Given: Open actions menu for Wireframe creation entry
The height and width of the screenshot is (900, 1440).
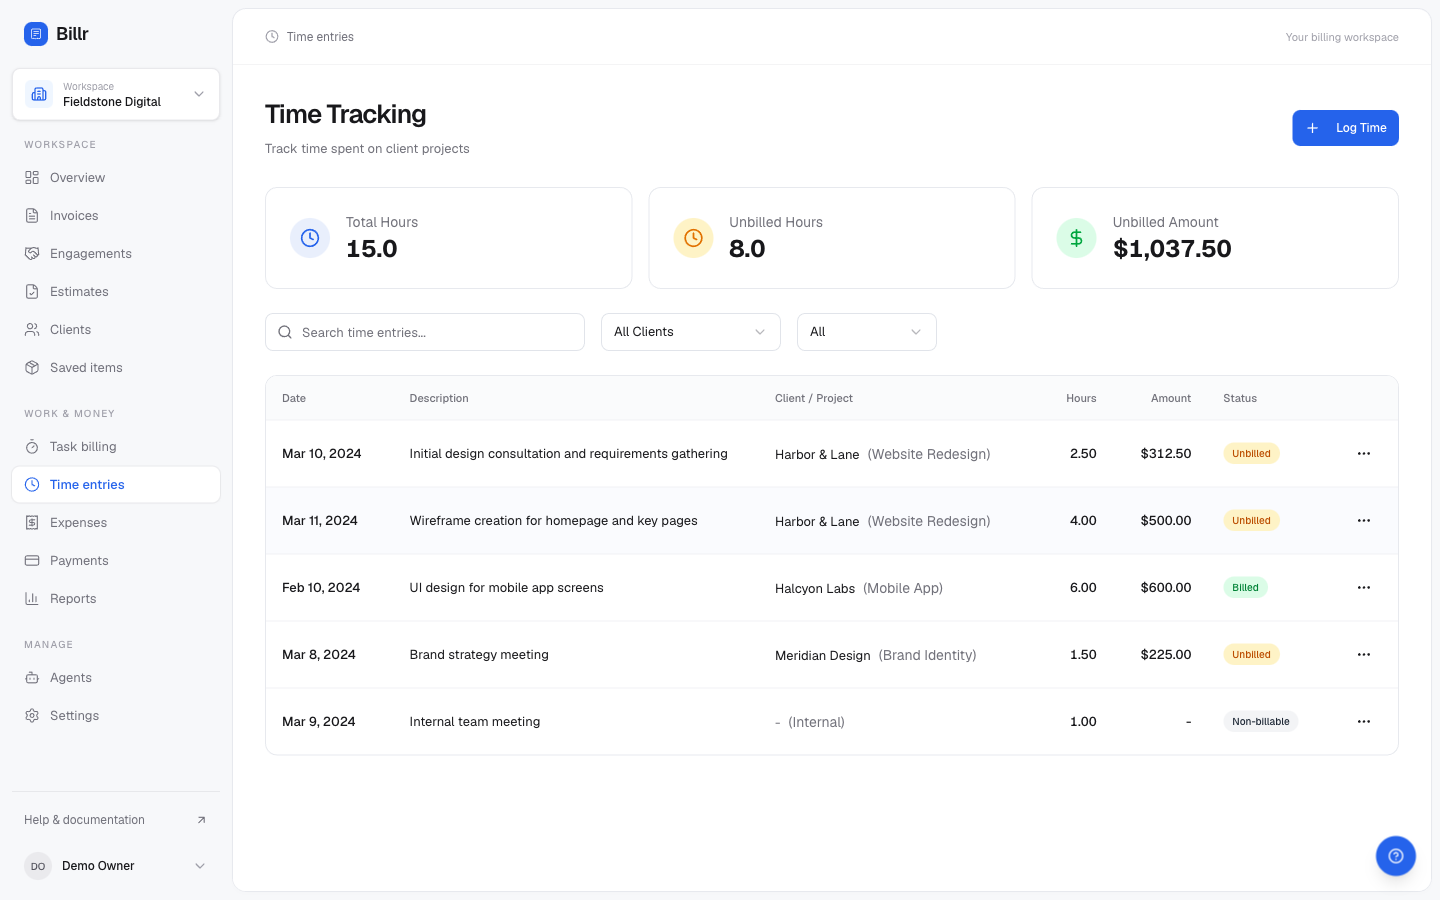Looking at the screenshot, I should 1364,521.
